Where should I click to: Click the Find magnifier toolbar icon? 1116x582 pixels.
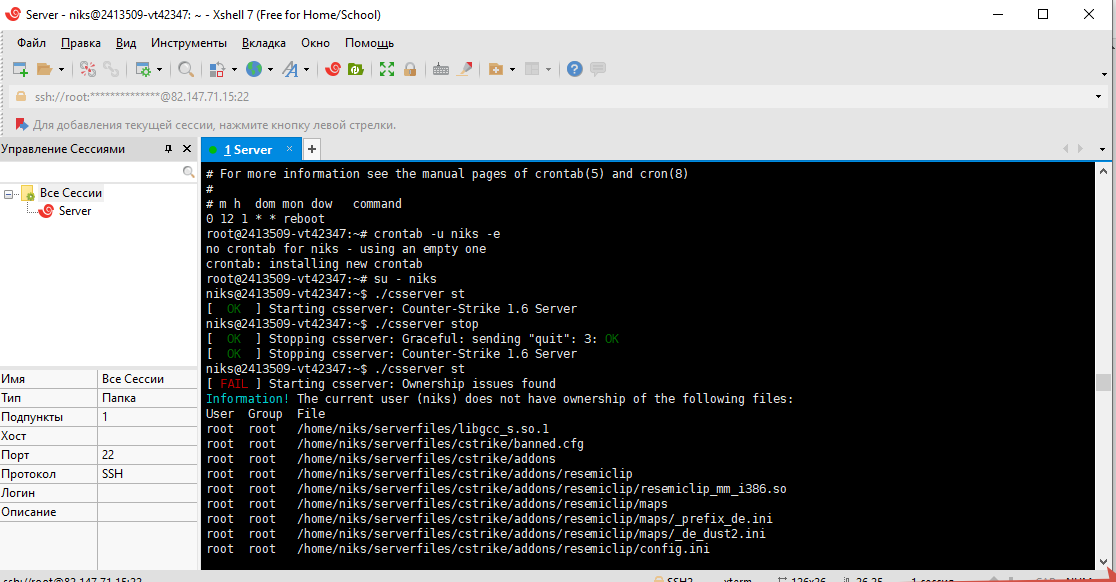[x=186, y=69]
